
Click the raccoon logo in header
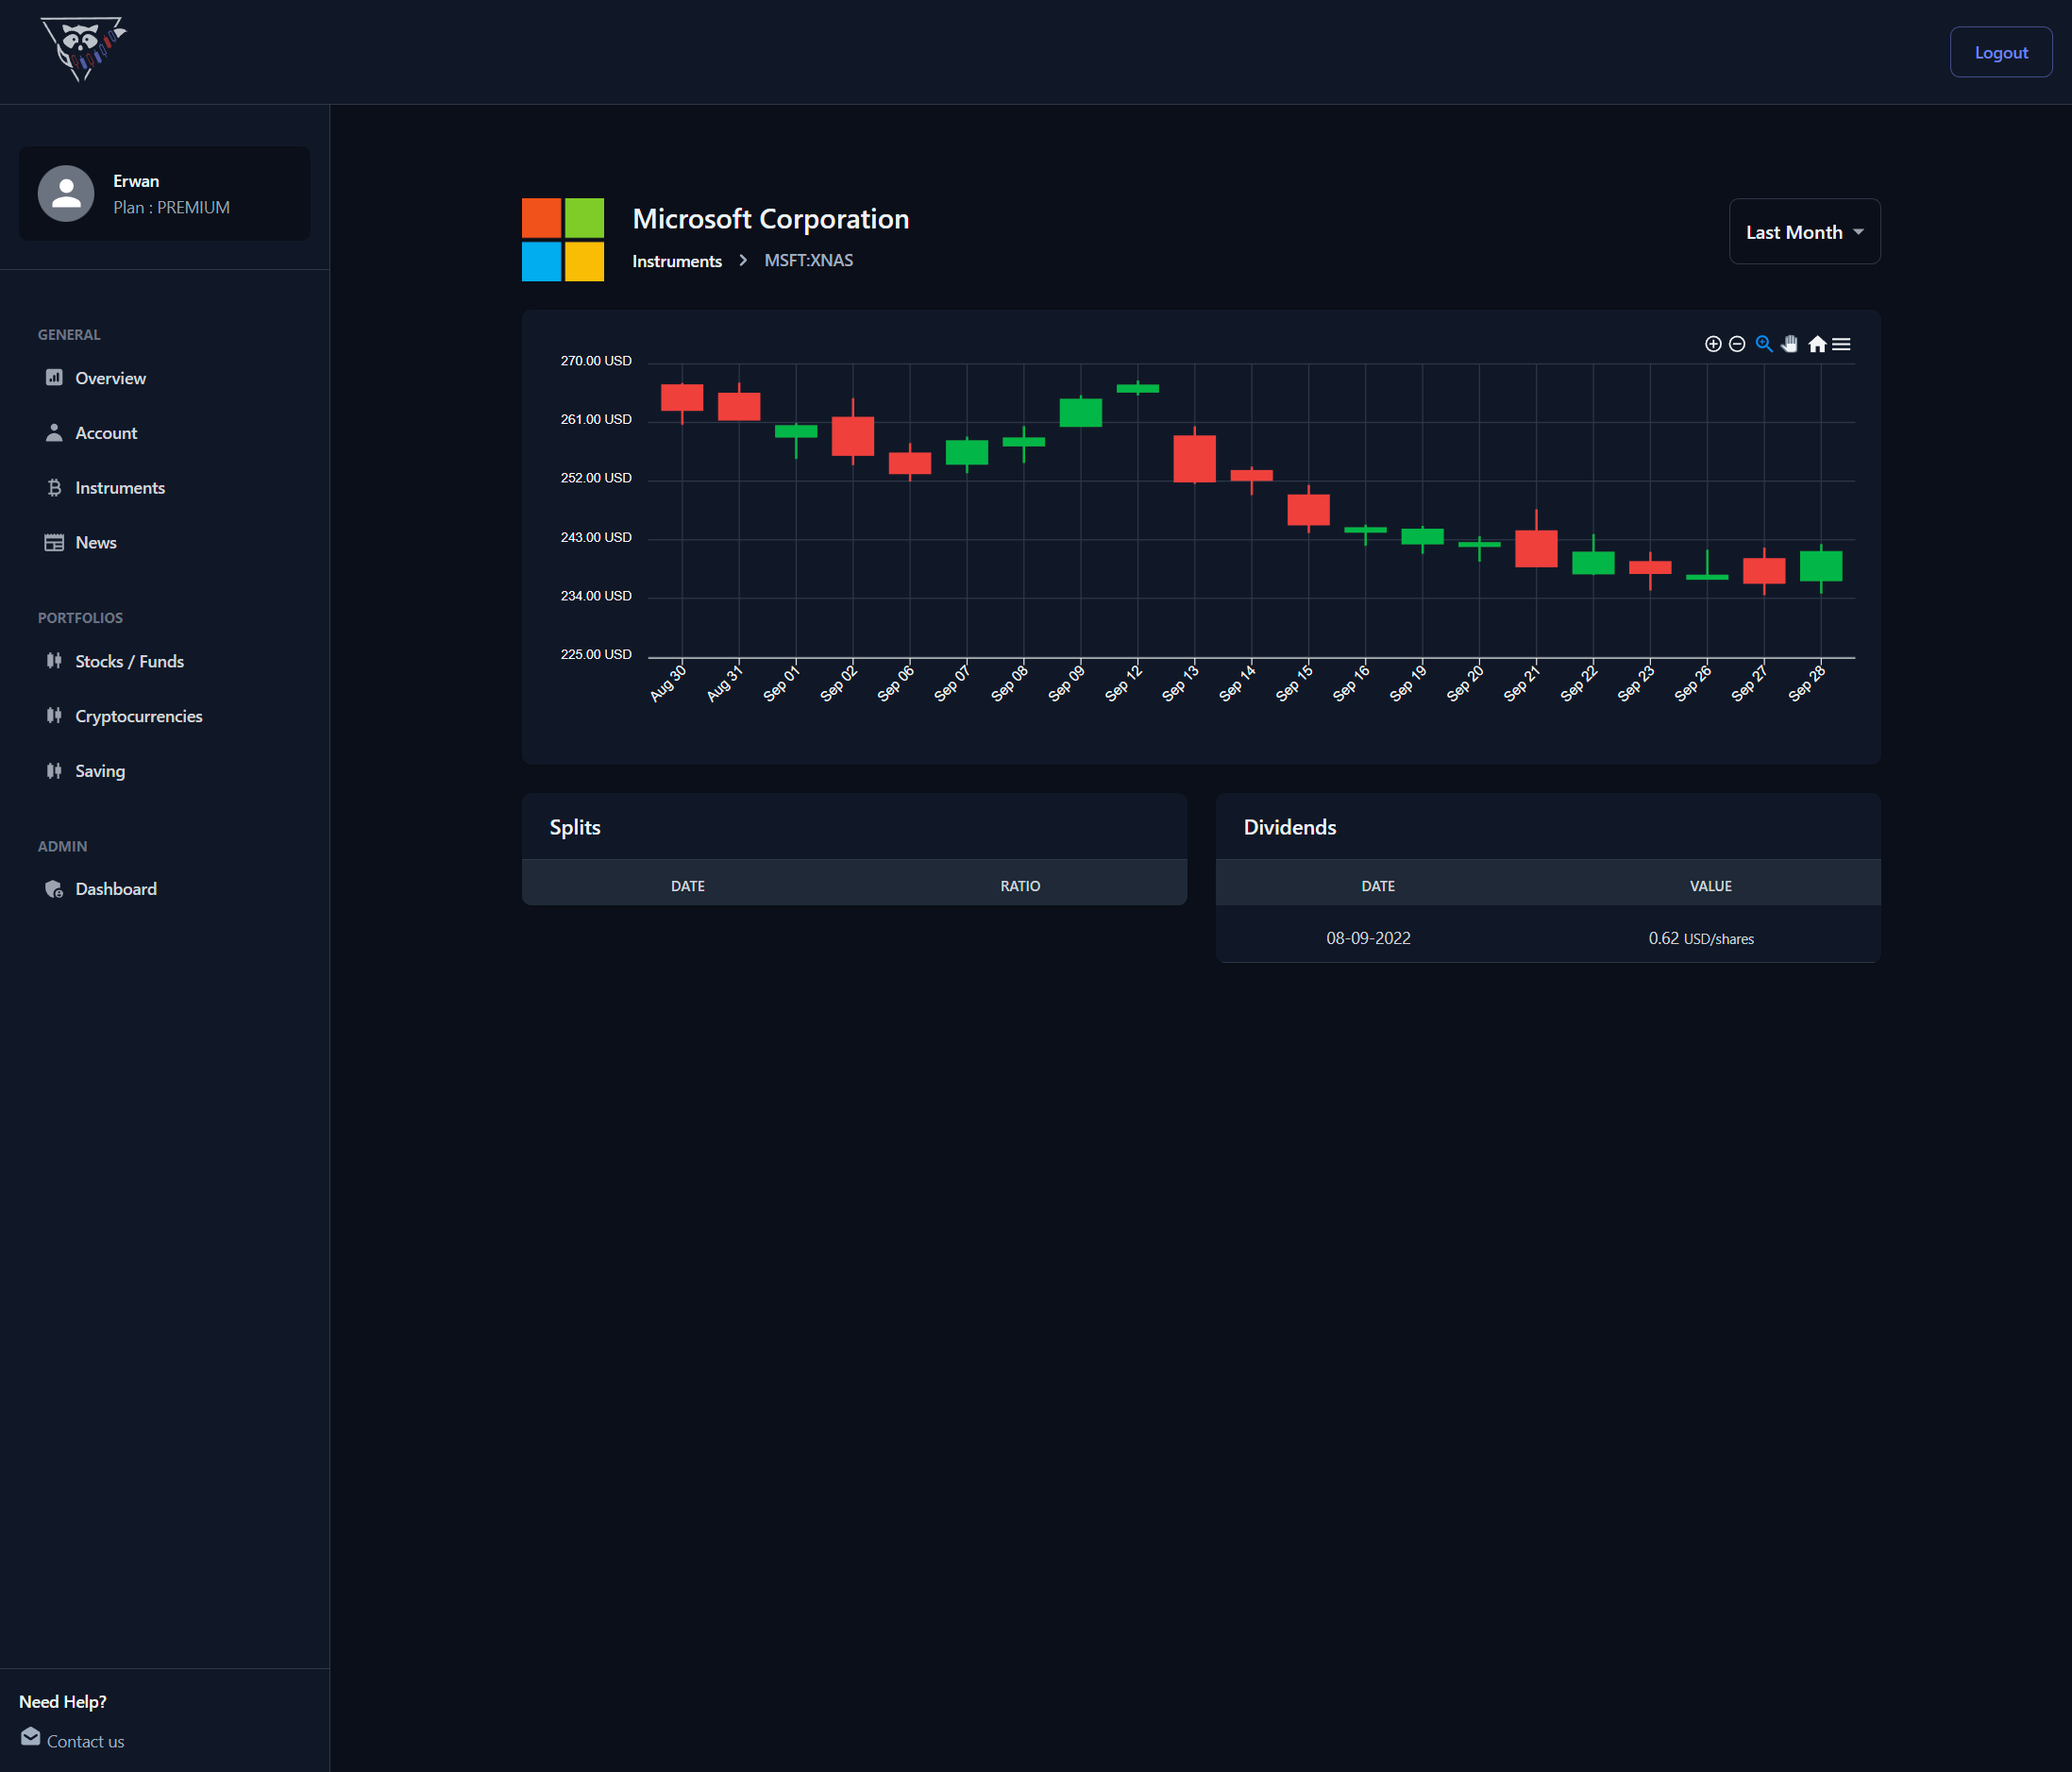click(83, 49)
